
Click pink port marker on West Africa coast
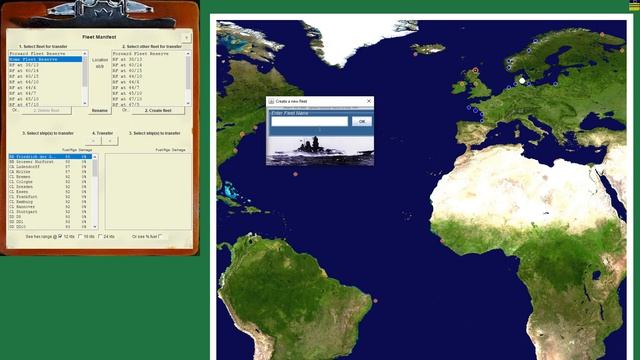coord(442,241)
